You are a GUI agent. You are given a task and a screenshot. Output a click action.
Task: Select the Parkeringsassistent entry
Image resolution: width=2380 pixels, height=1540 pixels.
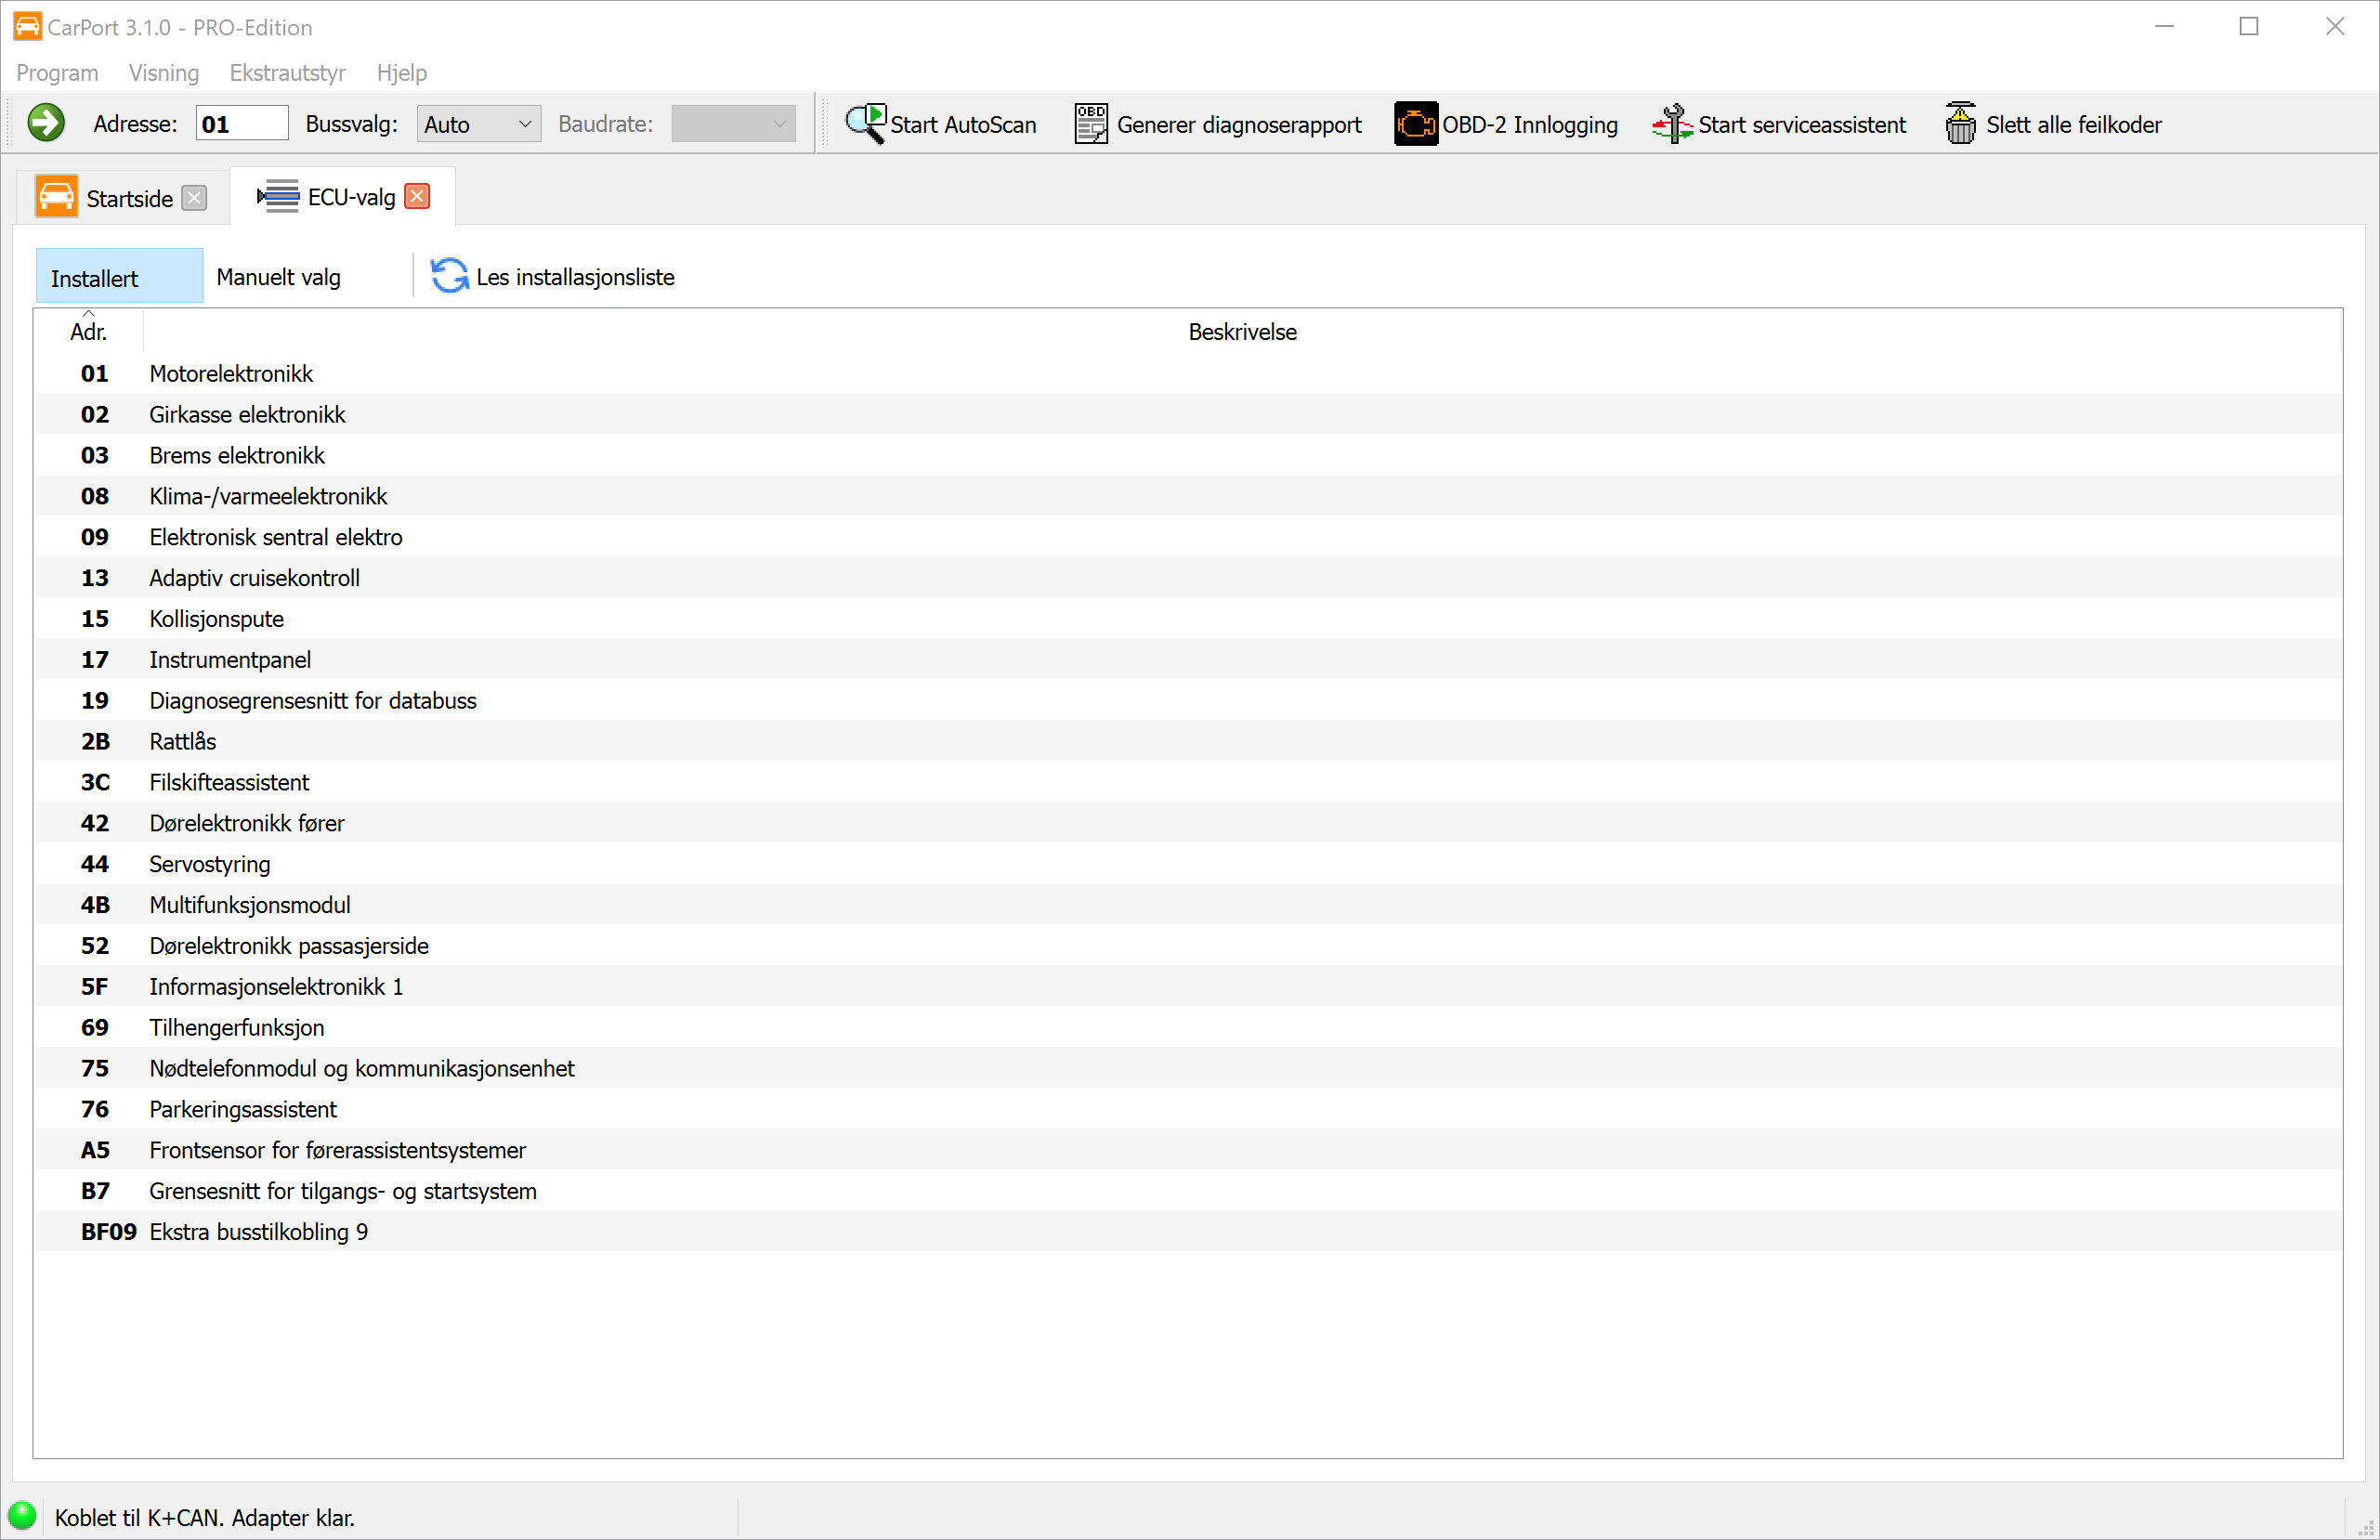tap(243, 1109)
